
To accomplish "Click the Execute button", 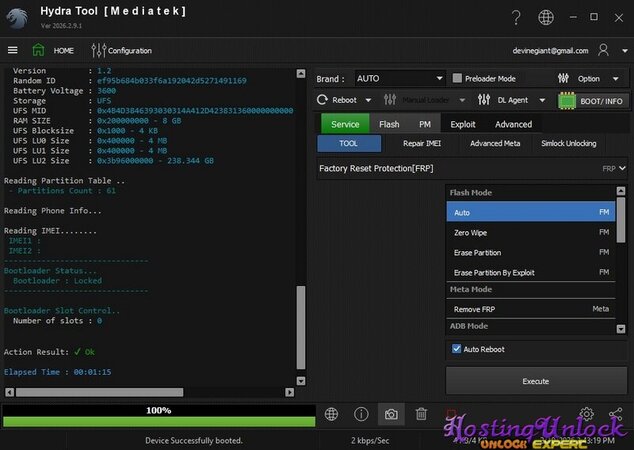I will 535,381.
